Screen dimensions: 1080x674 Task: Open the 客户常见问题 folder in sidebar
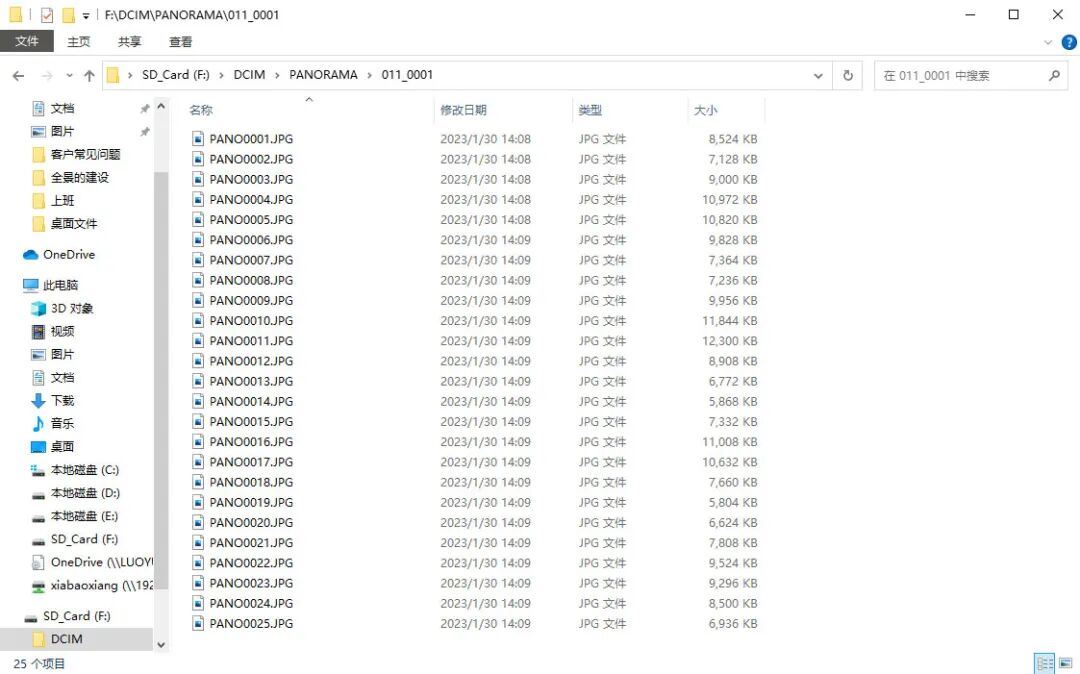85,154
